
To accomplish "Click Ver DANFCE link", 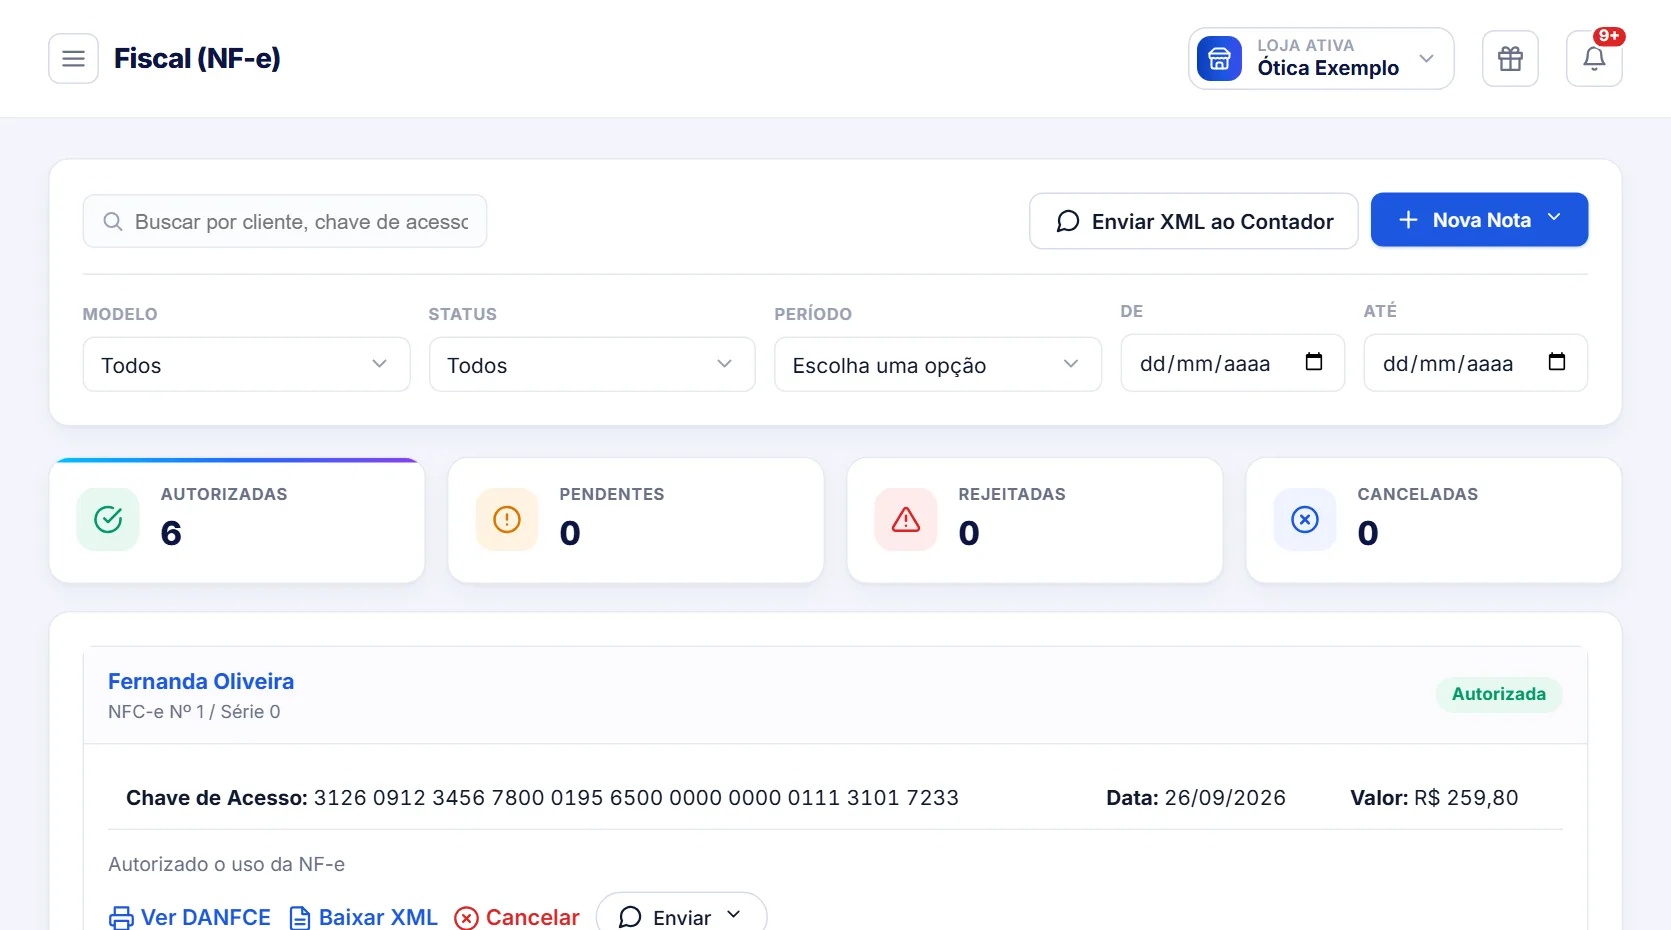I will (x=190, y=917).
